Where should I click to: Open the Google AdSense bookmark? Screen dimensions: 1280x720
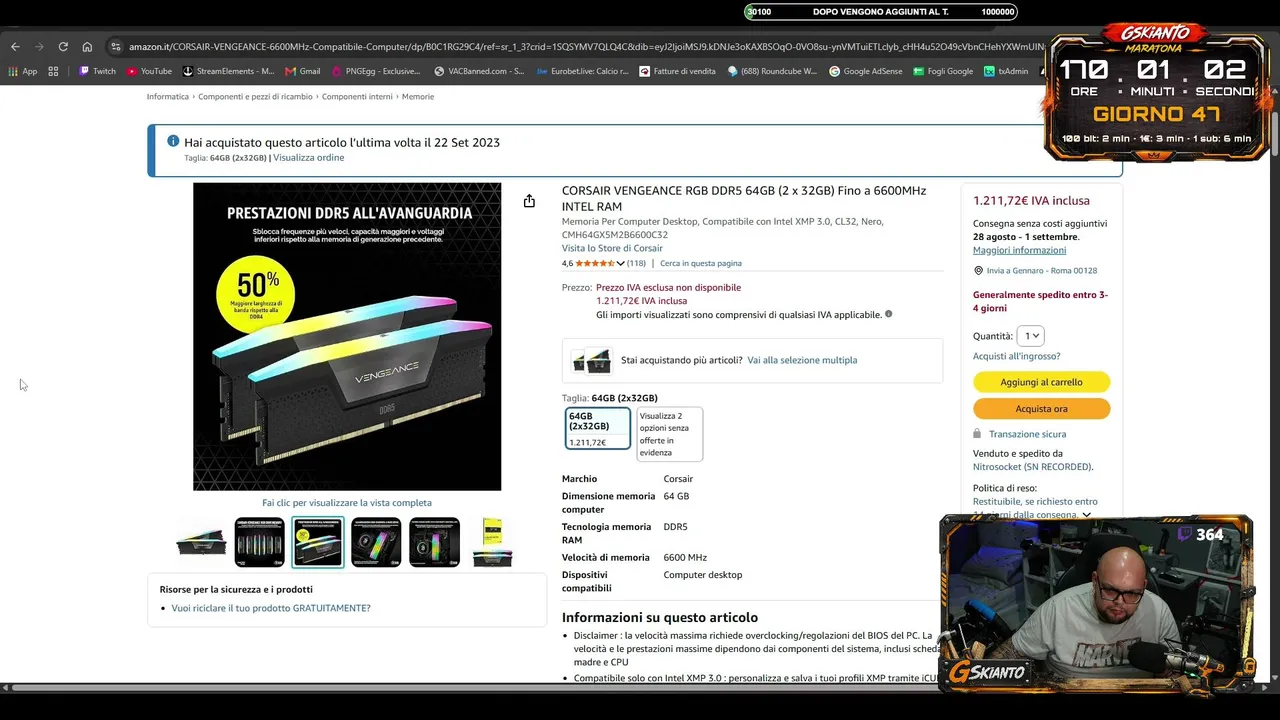pos(865,71)
